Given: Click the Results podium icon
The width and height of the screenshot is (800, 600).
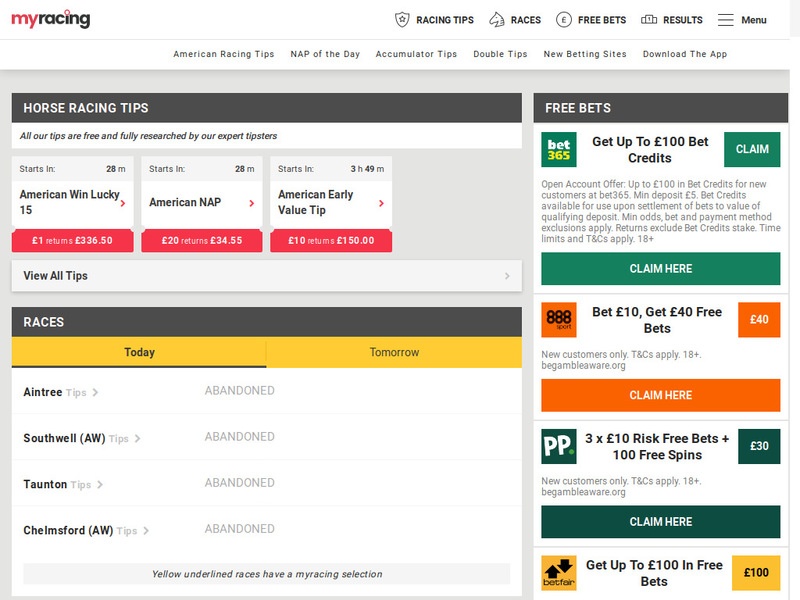Looking at the screenshot, I should (649, 20).
